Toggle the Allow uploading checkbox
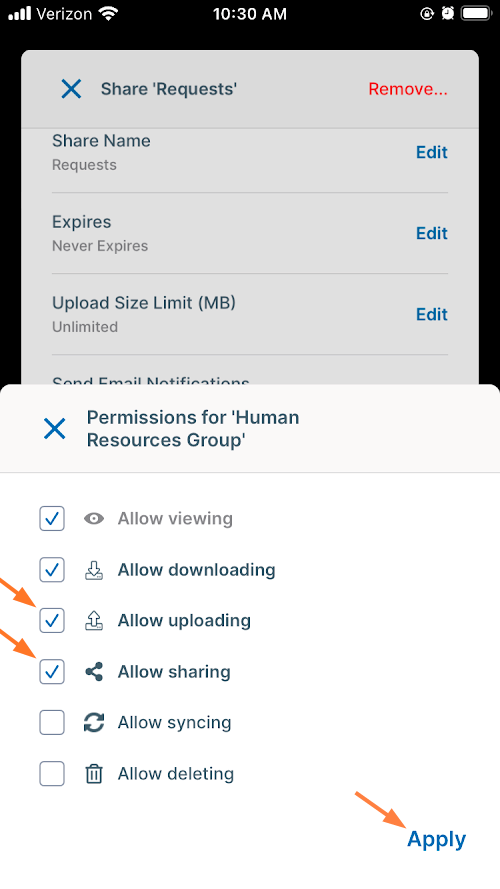The height and width of the screenshot is (889, 500). 52,621
